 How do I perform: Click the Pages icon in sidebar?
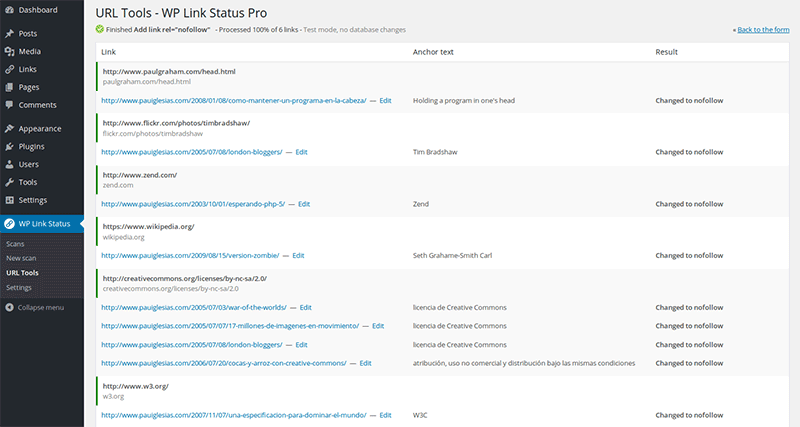pyautogui.click(x=9, y=87)
